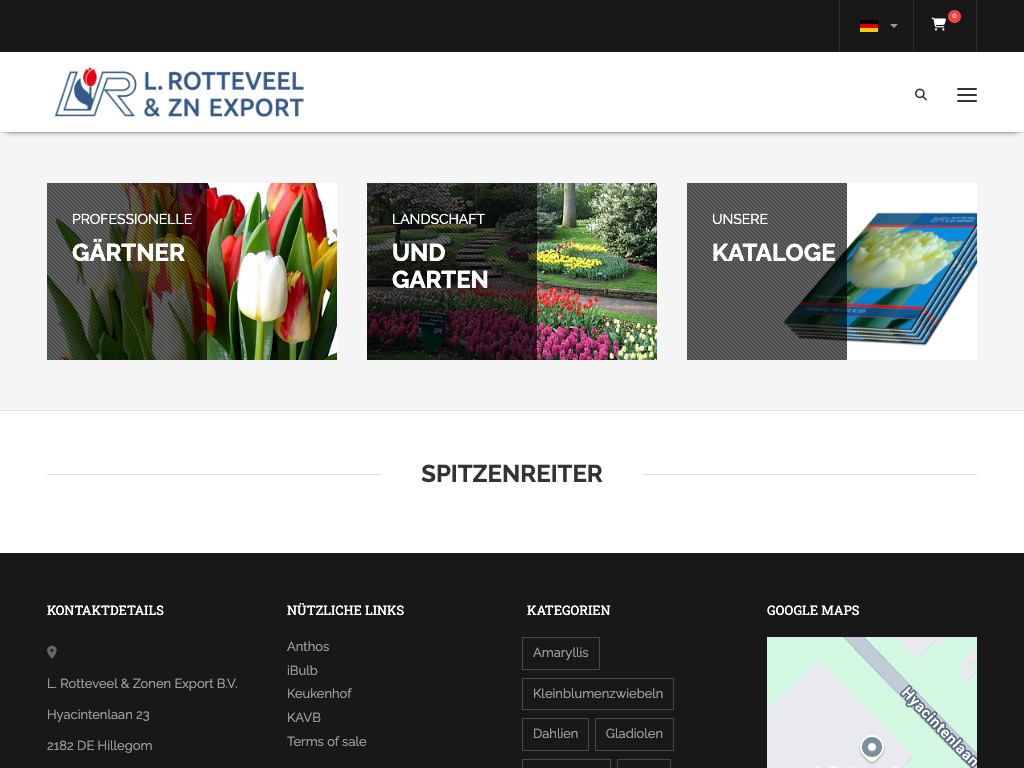The height and width of the screenshot is (768, 1024).
Task: Pick the Gladiolen category tag
Action: click(x=634, y=734)
